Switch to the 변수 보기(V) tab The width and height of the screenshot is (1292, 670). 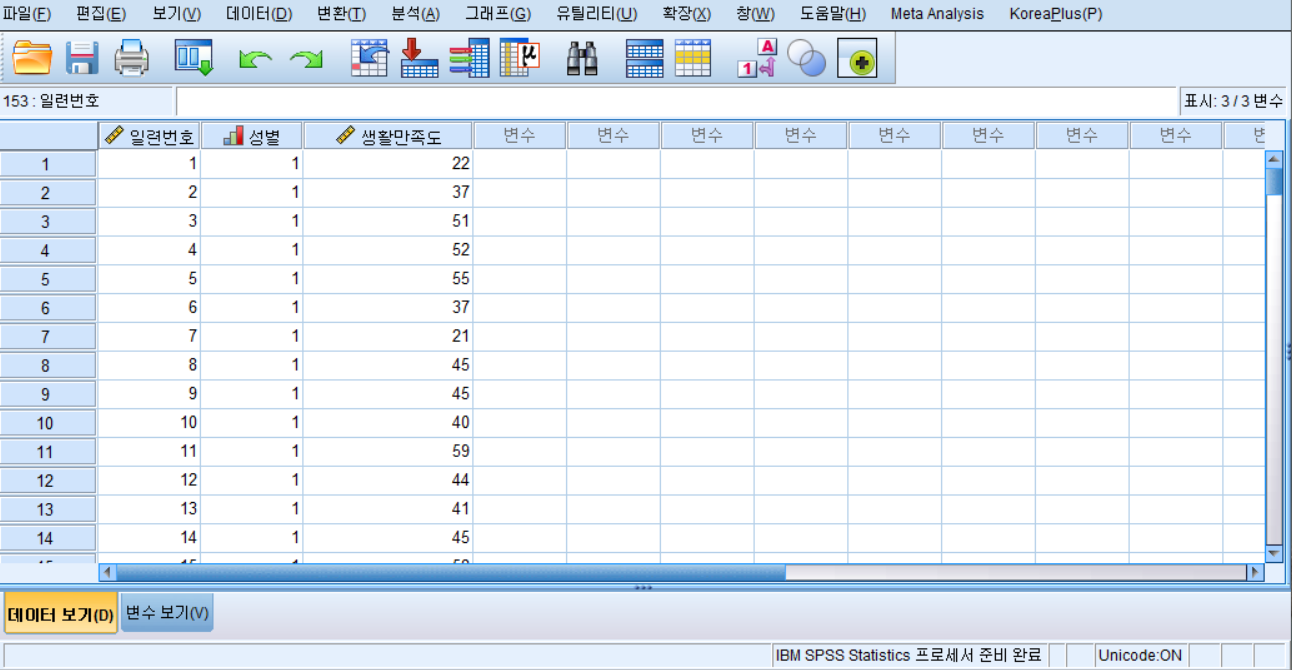[x=167, y=613]
